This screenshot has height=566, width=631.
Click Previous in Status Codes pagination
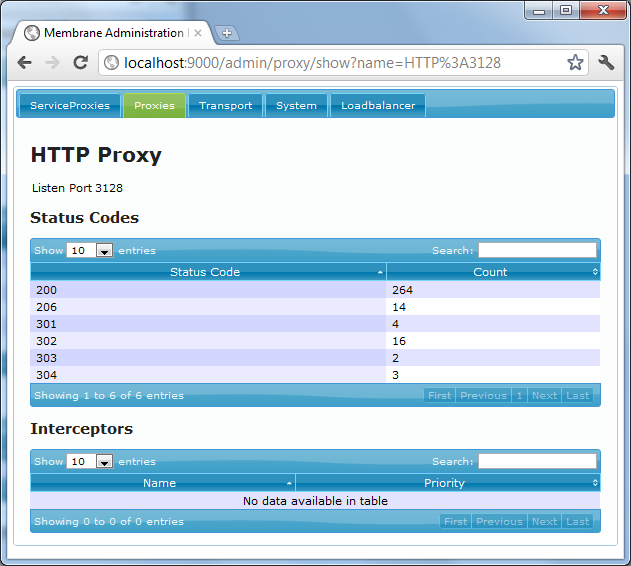click(x=483, y=396)
